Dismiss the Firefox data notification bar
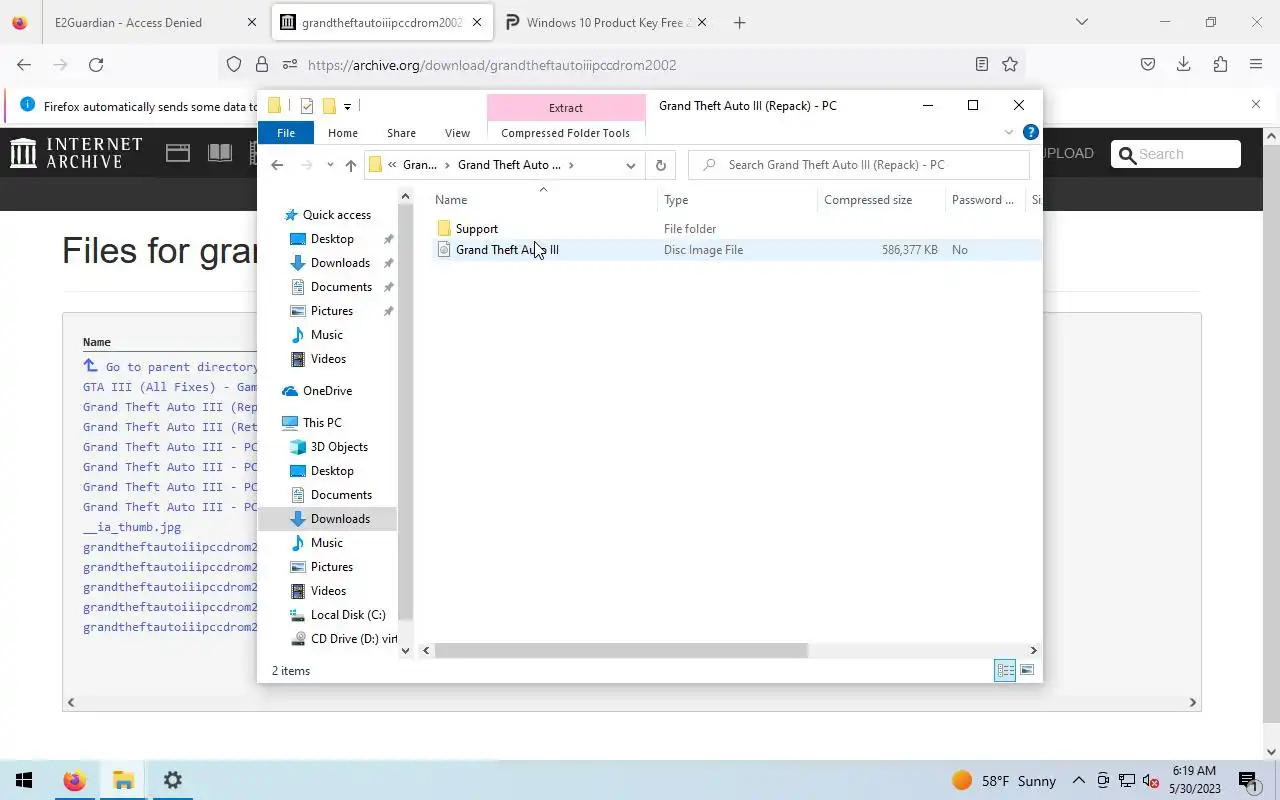Image resolution: width=1280 pixels, height=800 pixels. [x=1256, y=104]
